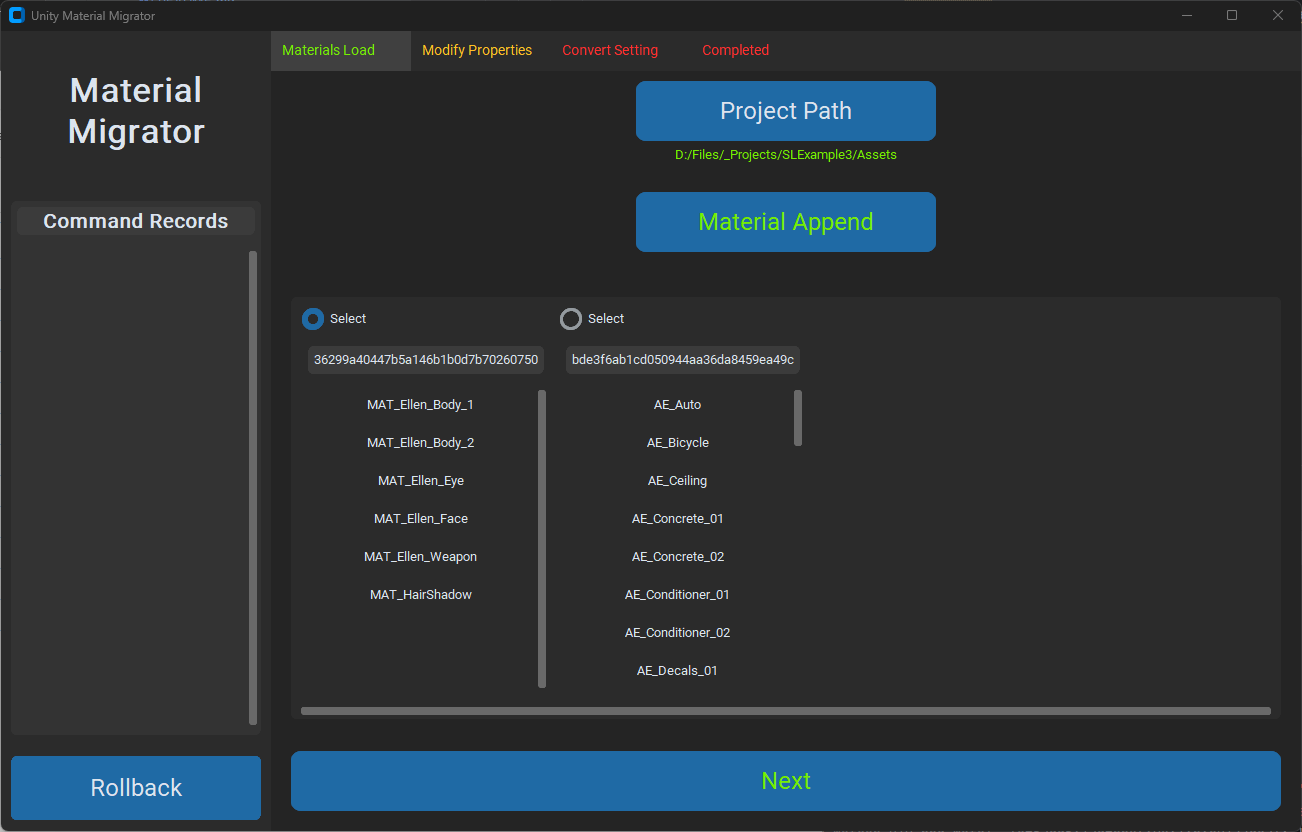Select AE_Bicycle material

[677, 443]
